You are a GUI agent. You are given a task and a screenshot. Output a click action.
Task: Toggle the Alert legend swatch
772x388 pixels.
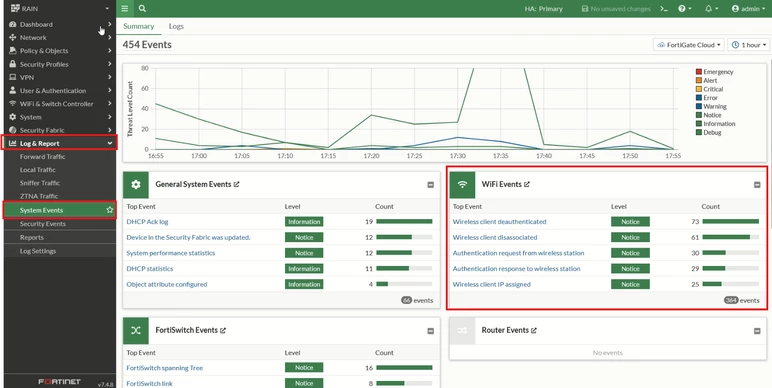[698, 81]
